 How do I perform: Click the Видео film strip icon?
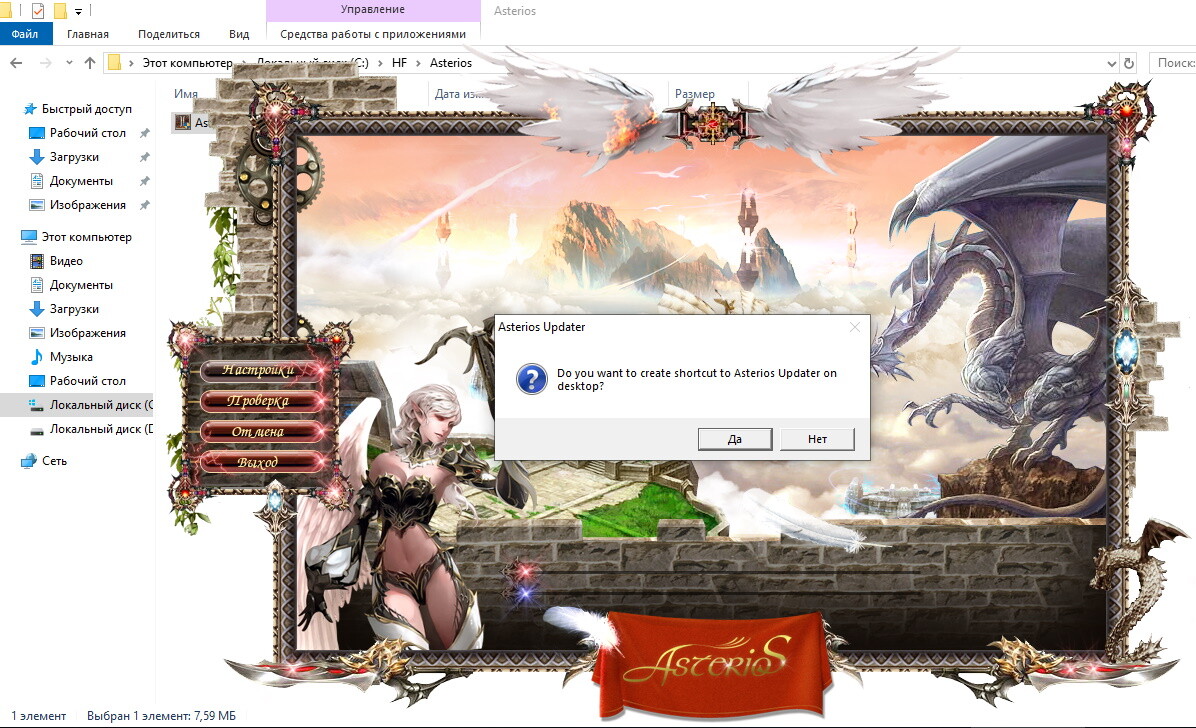click(37, 261)
